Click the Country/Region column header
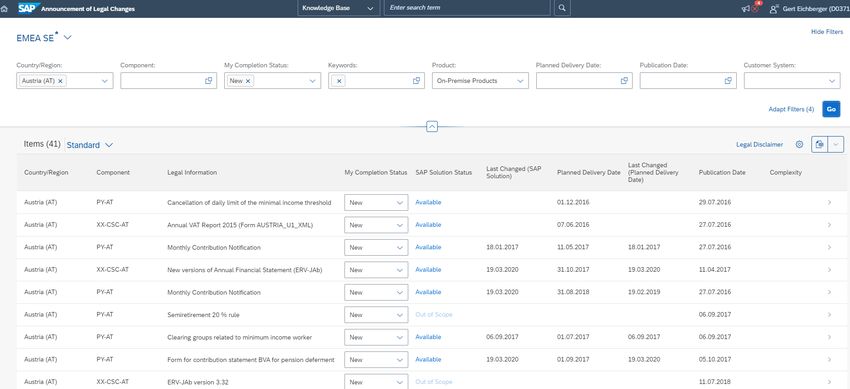Viewport: 850px width, 389px height. 46,172
